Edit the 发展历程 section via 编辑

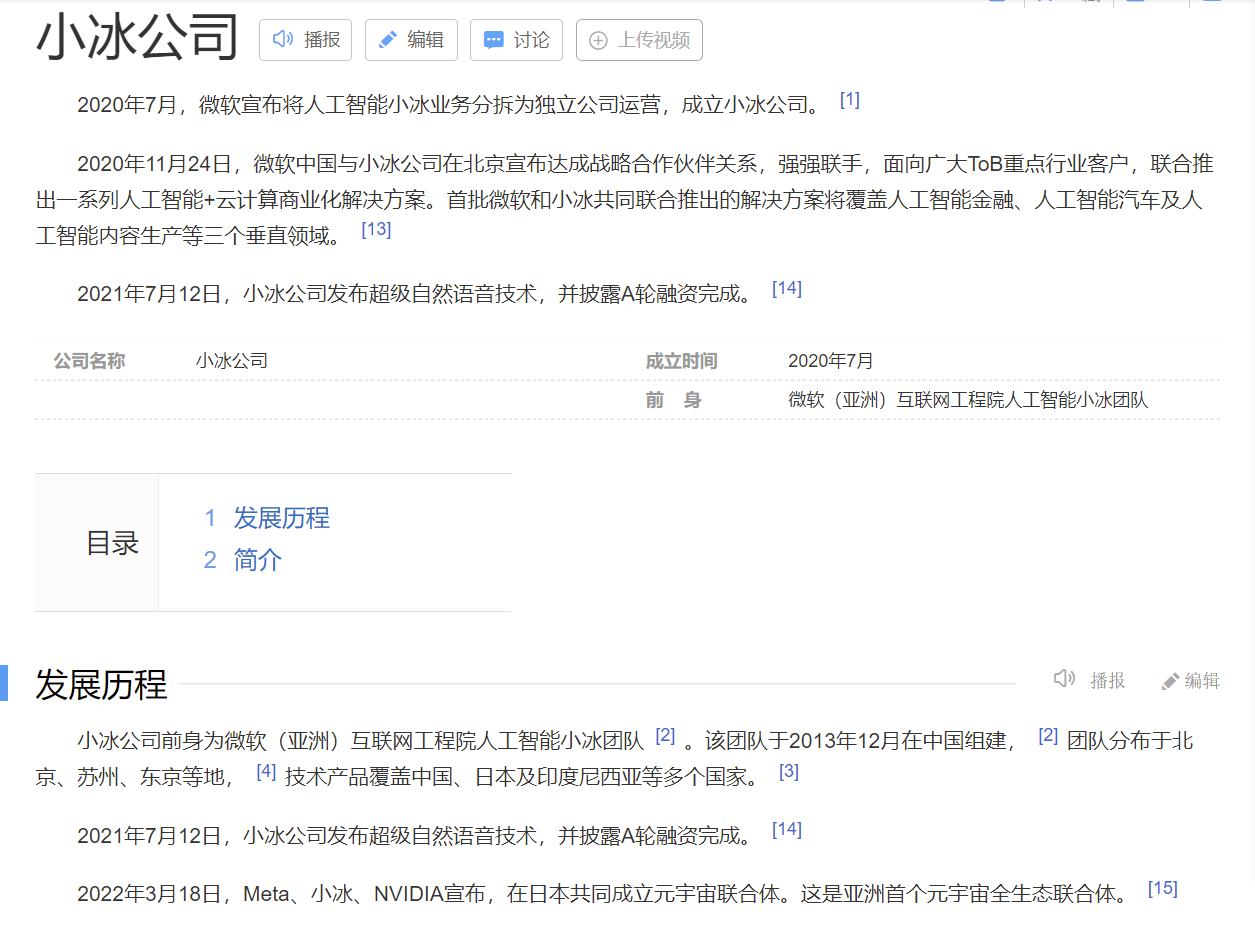(1191, 681)
